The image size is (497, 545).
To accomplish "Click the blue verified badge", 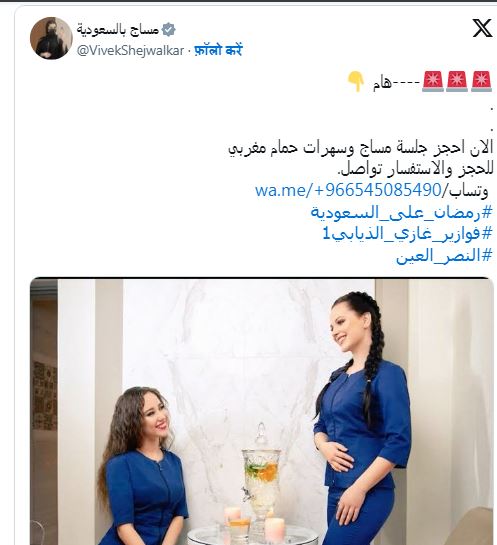I will 169,30.
